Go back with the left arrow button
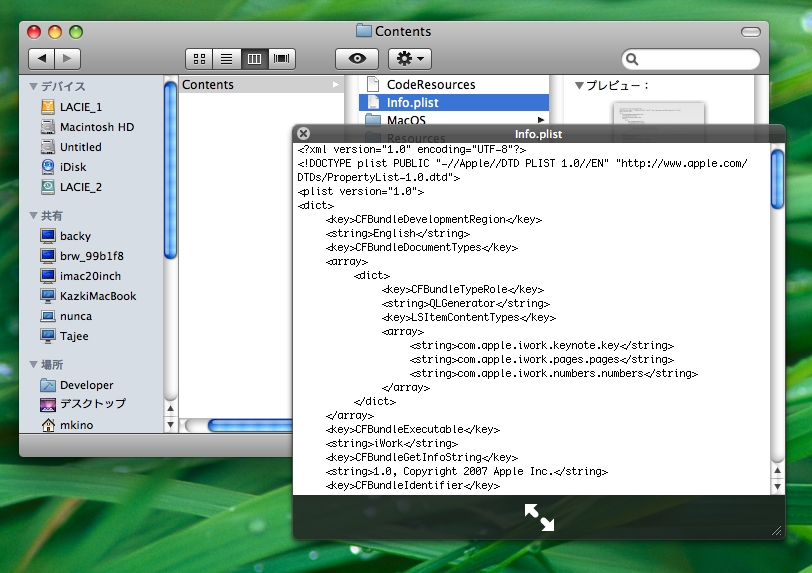The width and height of the screenshot is (812, 573). tap(41, 59)
